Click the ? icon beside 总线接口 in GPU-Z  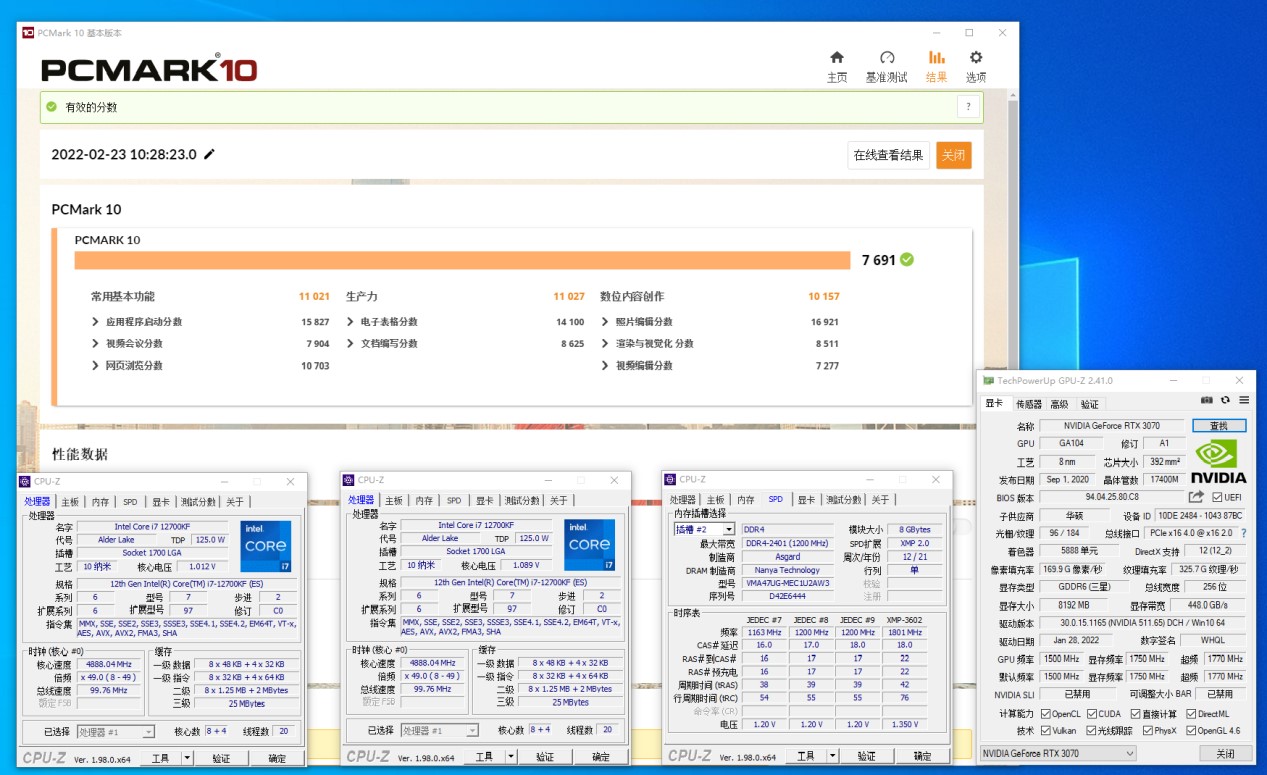pos(1244,533)
